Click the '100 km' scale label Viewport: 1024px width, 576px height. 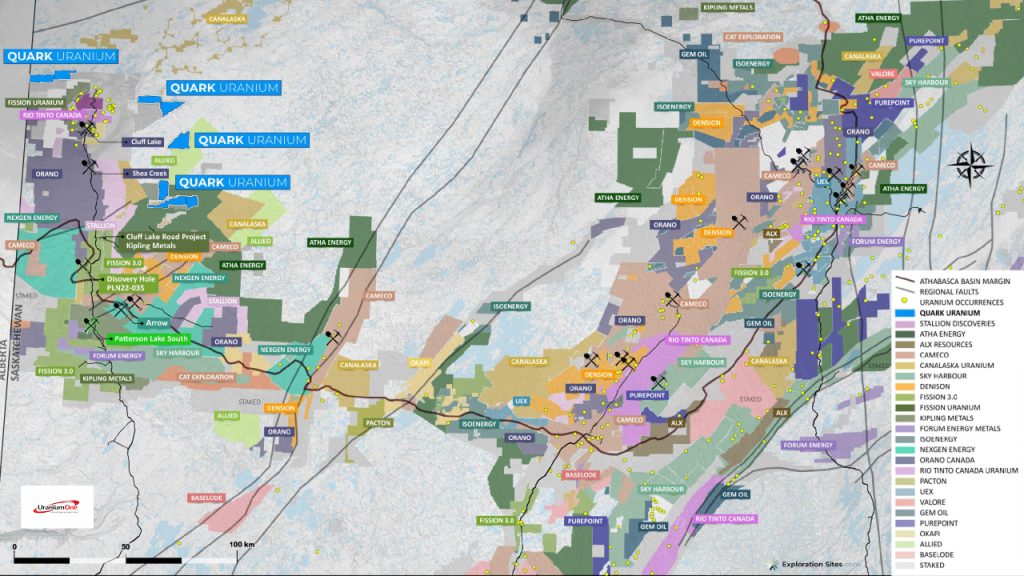click(242, 545)
